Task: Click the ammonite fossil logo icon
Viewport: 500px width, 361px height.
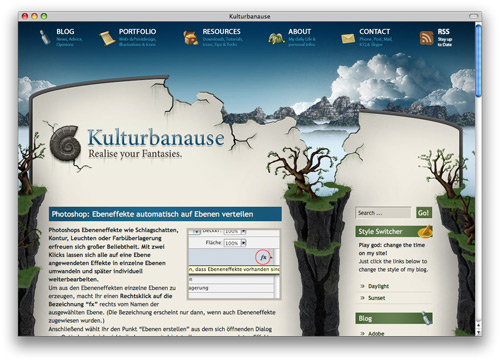Action: [65, 143]
